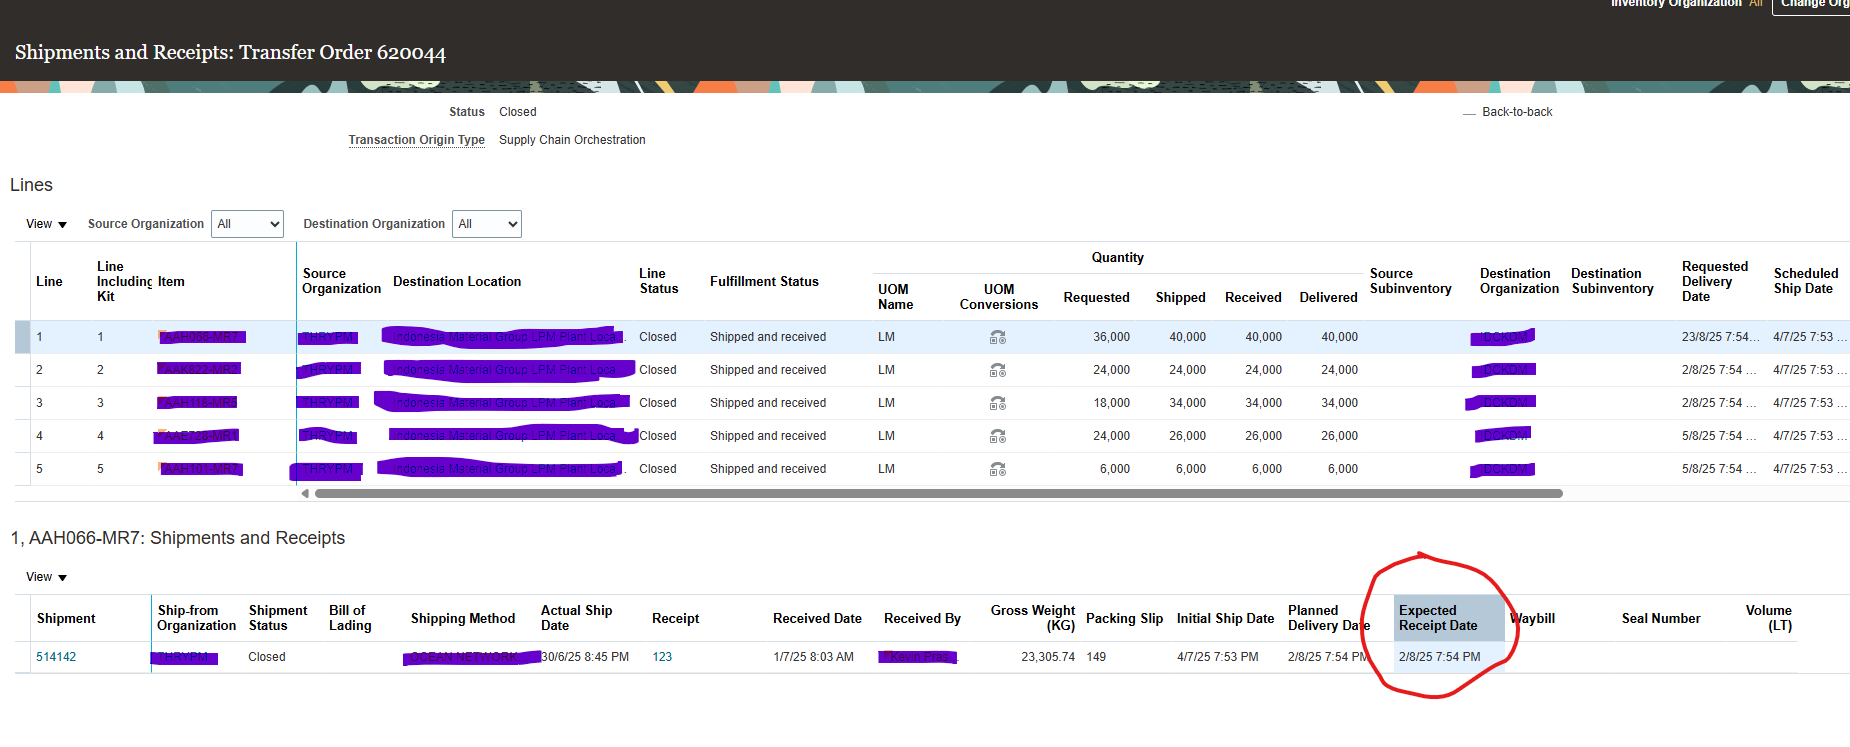
Task: Open UOM Conversions icon for line 2
Action: tap(997, 371)
